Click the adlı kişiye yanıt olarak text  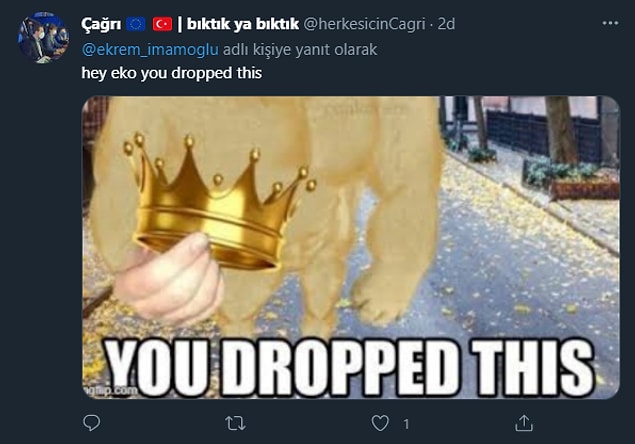click(x=300, y=50)
